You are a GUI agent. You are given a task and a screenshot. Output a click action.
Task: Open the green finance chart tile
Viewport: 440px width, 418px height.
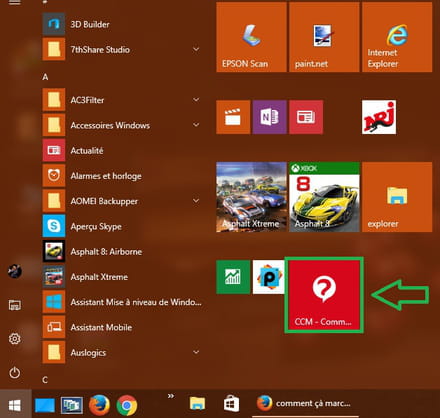(x=233, y=277)
